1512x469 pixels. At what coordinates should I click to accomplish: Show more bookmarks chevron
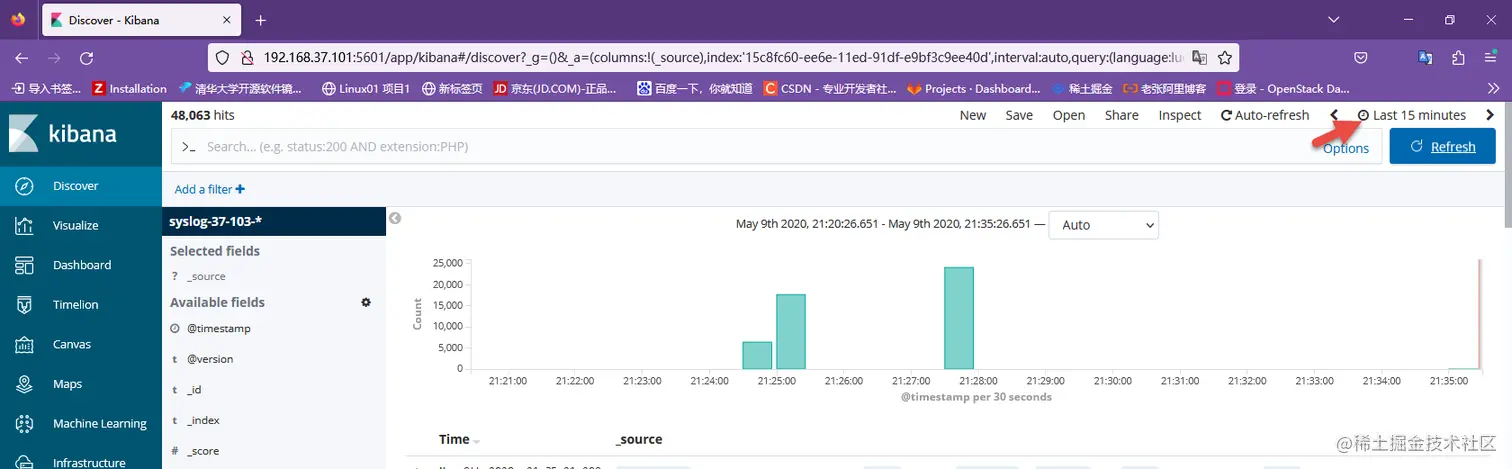click(1493, 88)
